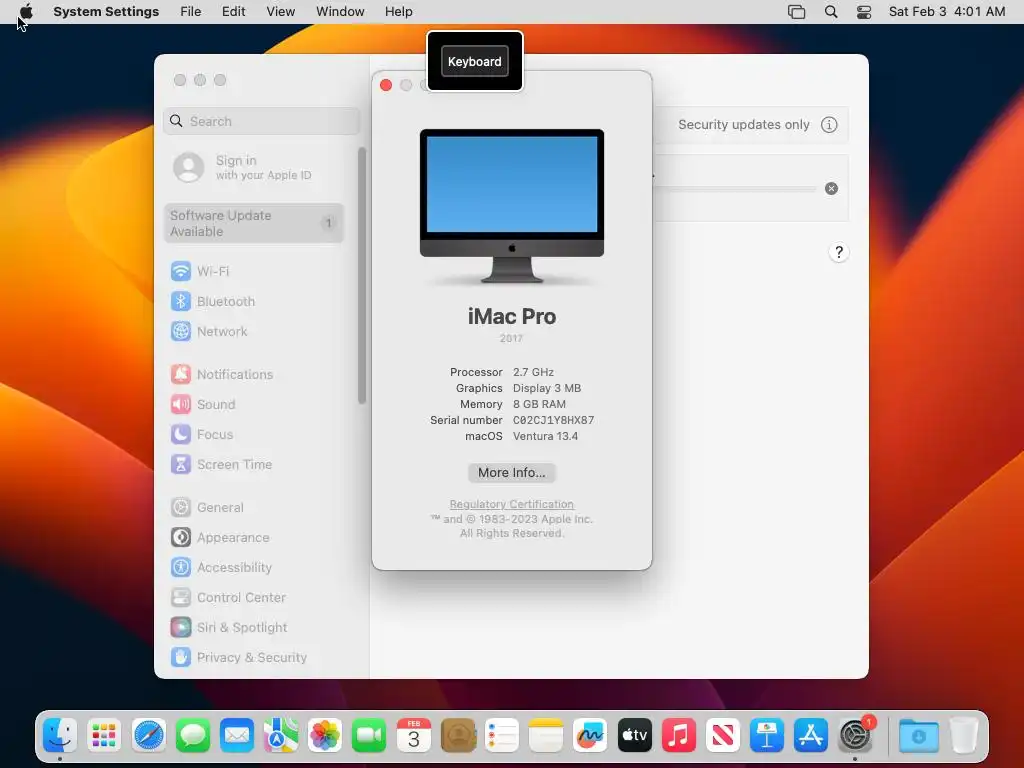This screenshot has height=768, width=1024.
Task: Open Control Center in menu bar
Action: (x=864, y=11)
